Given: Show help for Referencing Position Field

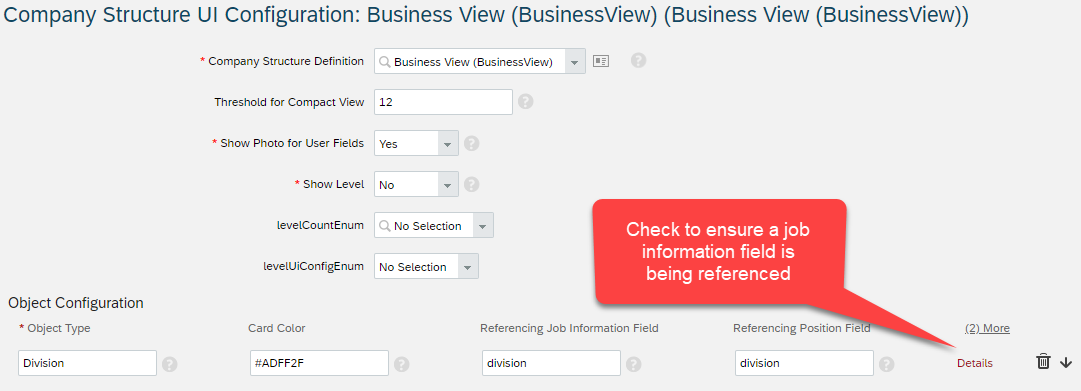Looking at the screenshot, I should 887,364.
